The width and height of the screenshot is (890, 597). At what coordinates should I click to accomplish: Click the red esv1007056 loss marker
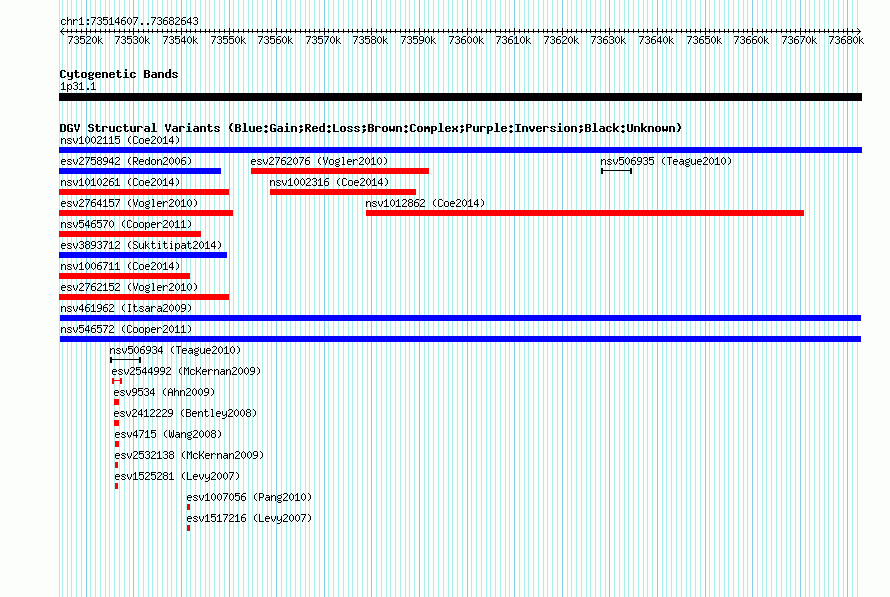[188, 507]
